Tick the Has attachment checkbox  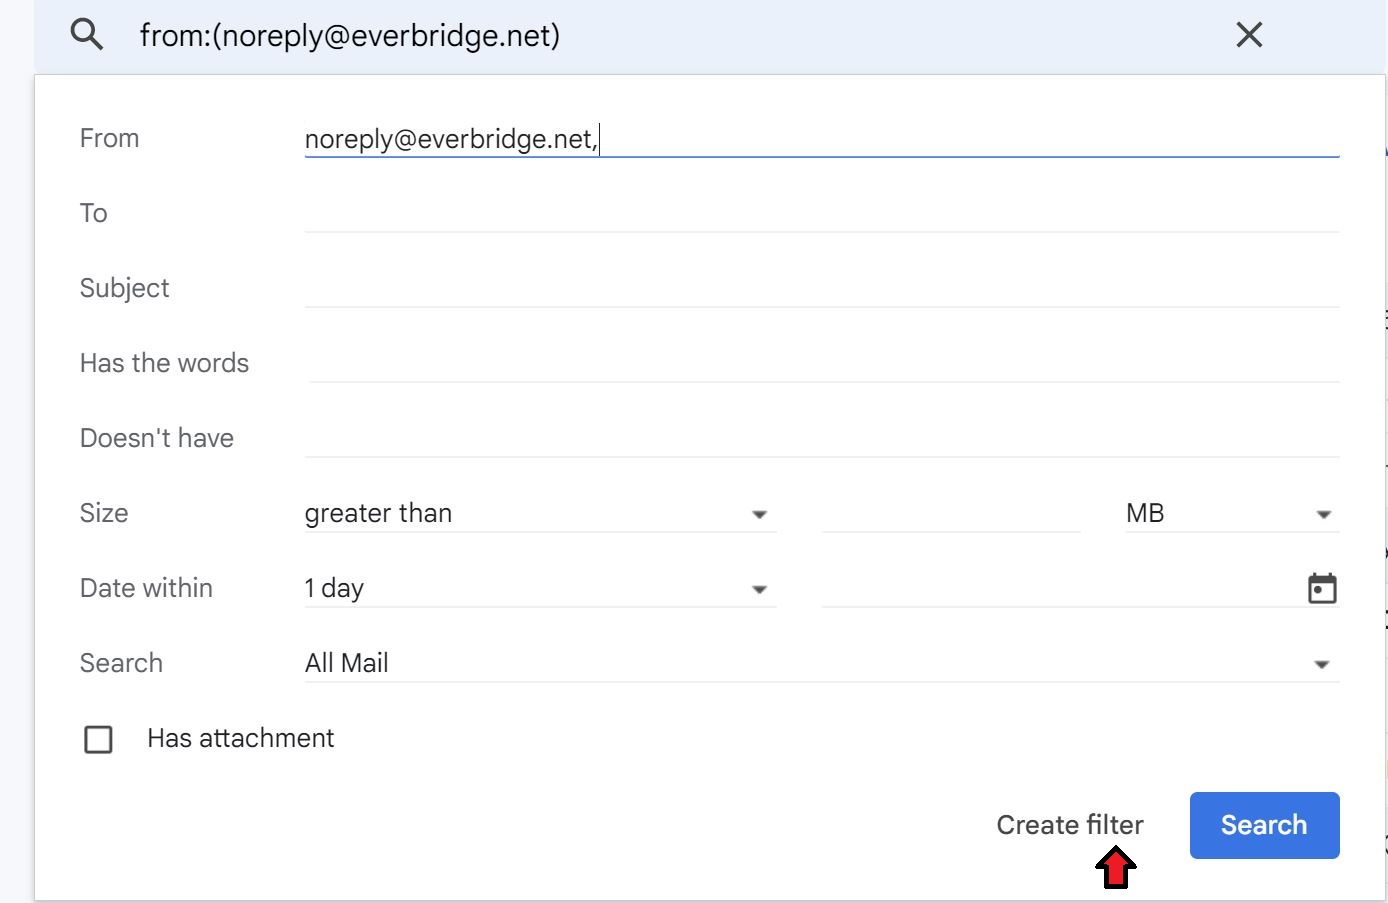(x=98, y=739)
